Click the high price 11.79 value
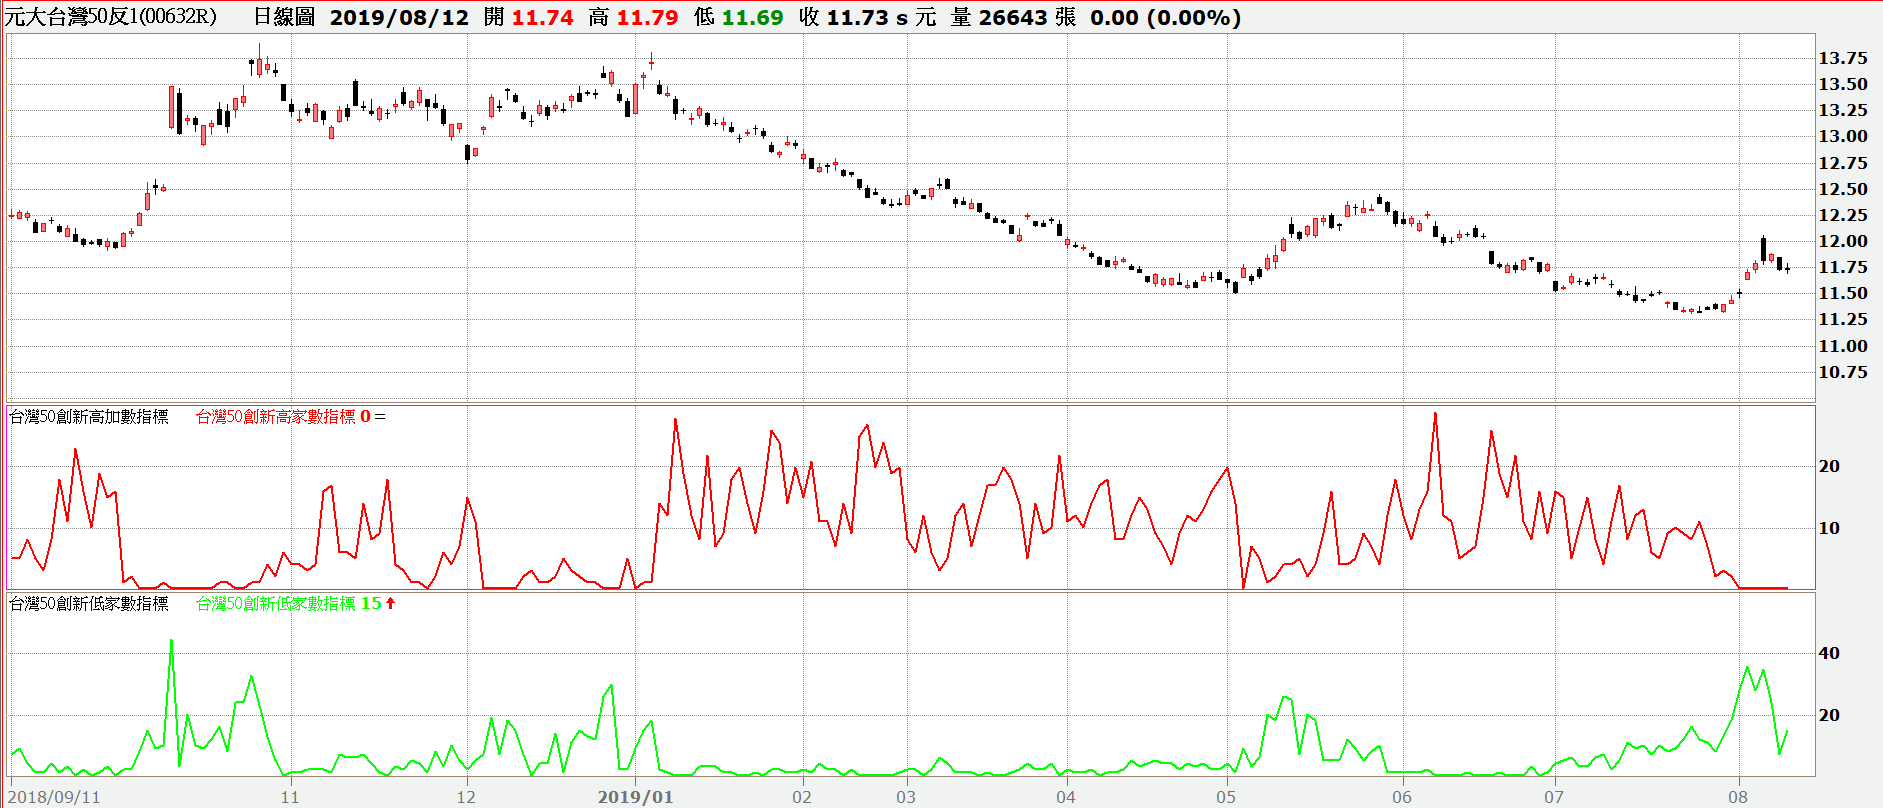This screenshot has height=808, width=1883. [x=647, y=17]
